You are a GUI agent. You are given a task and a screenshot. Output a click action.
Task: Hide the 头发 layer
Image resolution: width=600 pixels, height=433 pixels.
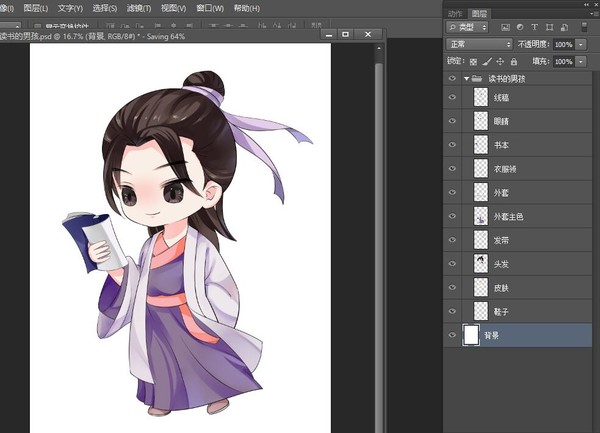coord(452,264)
